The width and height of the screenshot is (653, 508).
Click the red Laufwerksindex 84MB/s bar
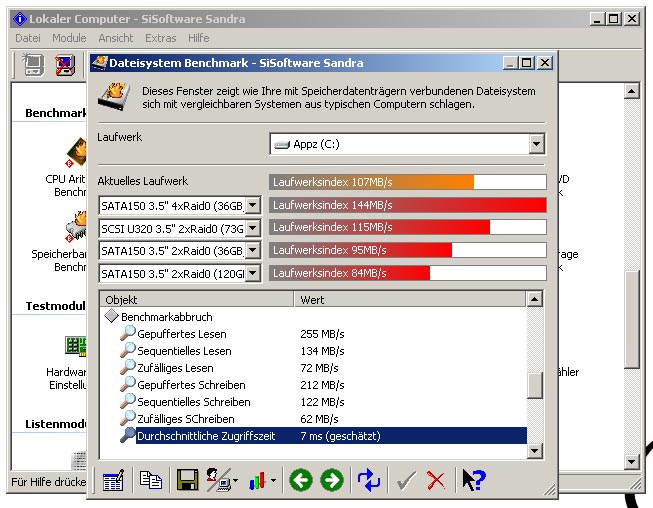407,273
